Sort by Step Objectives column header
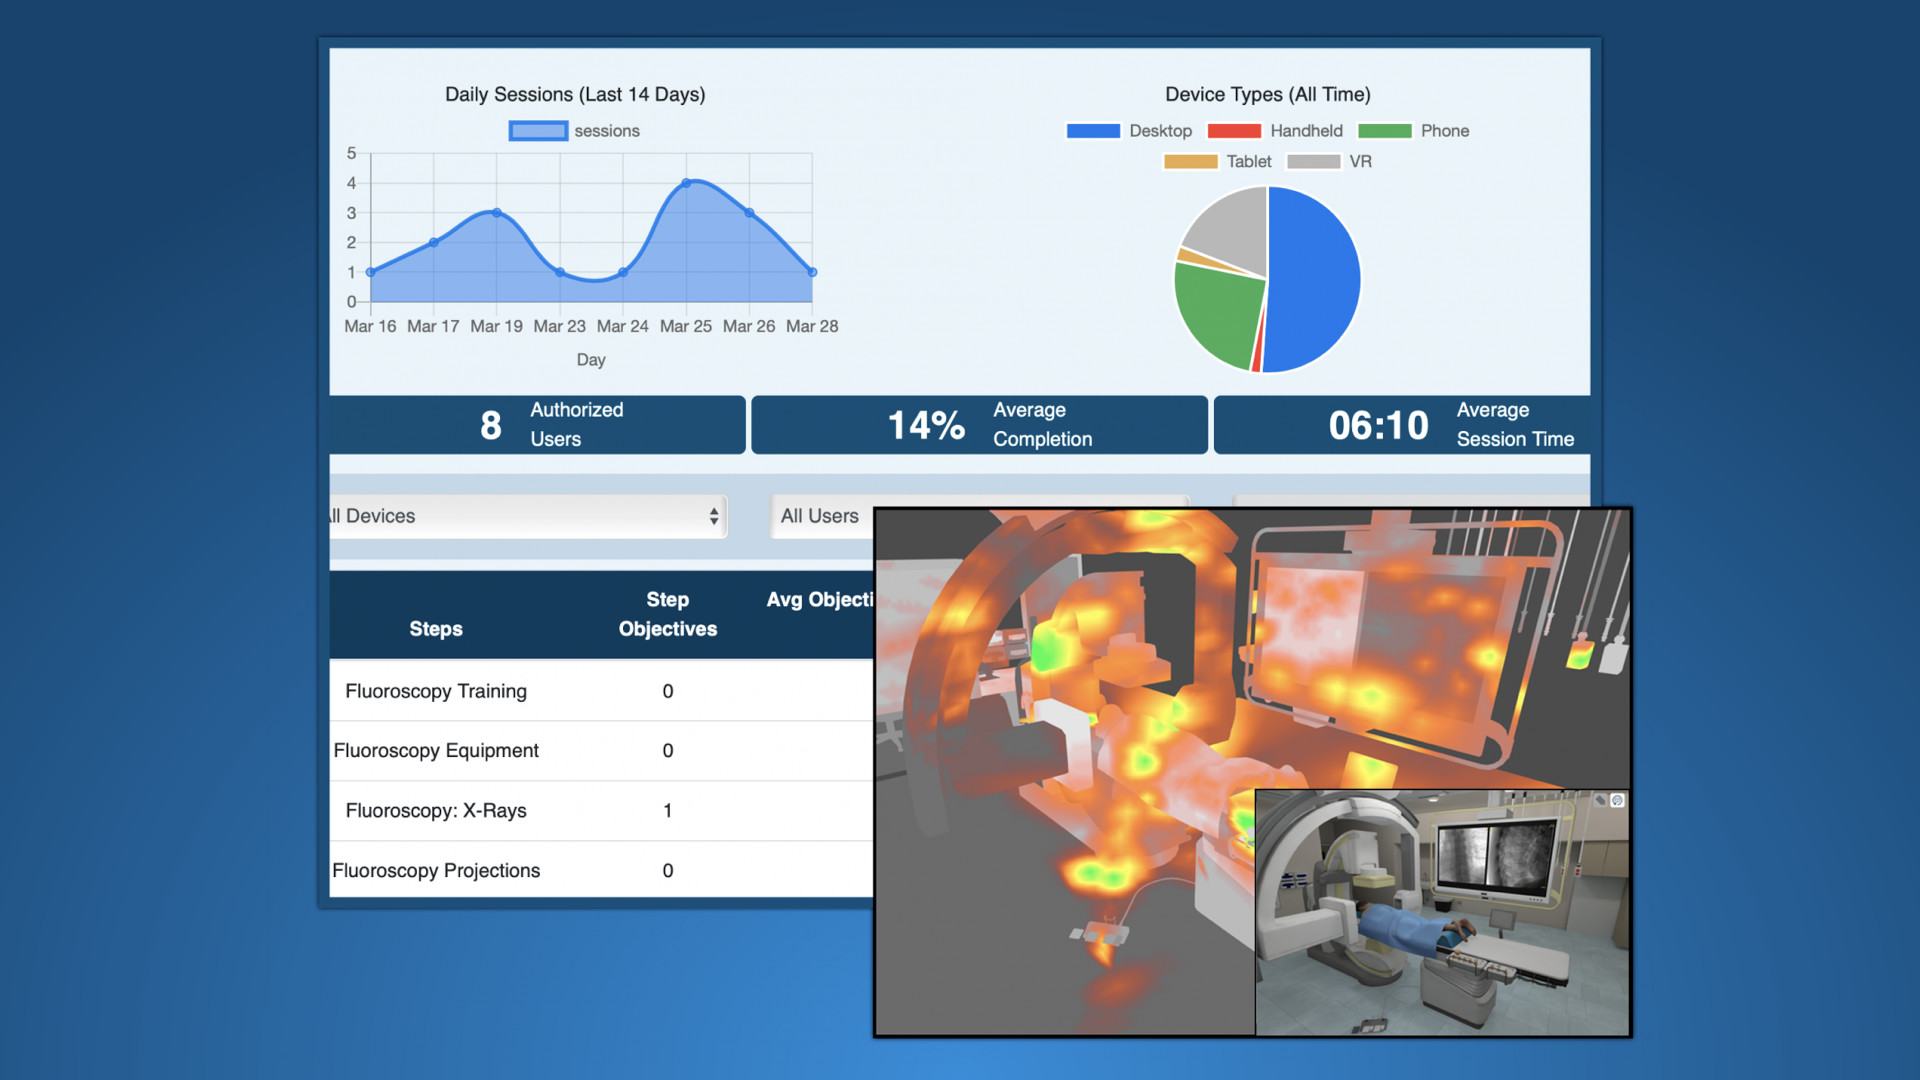Viewport: 1920px width, 1080px height. point(667,614)
